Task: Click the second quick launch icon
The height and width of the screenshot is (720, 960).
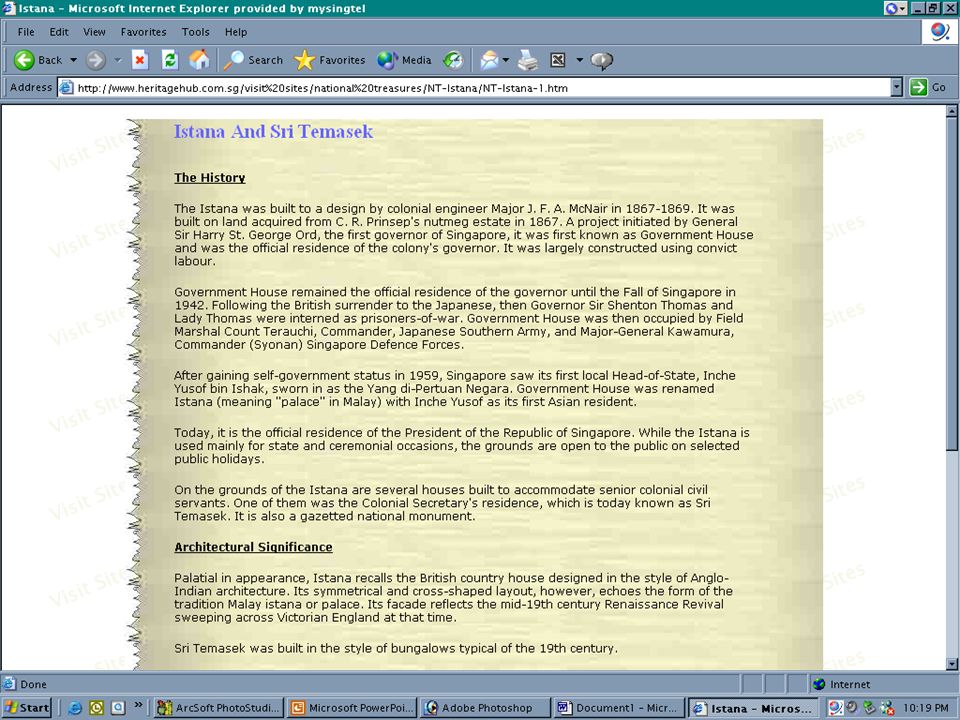Action: click(97, 708)
